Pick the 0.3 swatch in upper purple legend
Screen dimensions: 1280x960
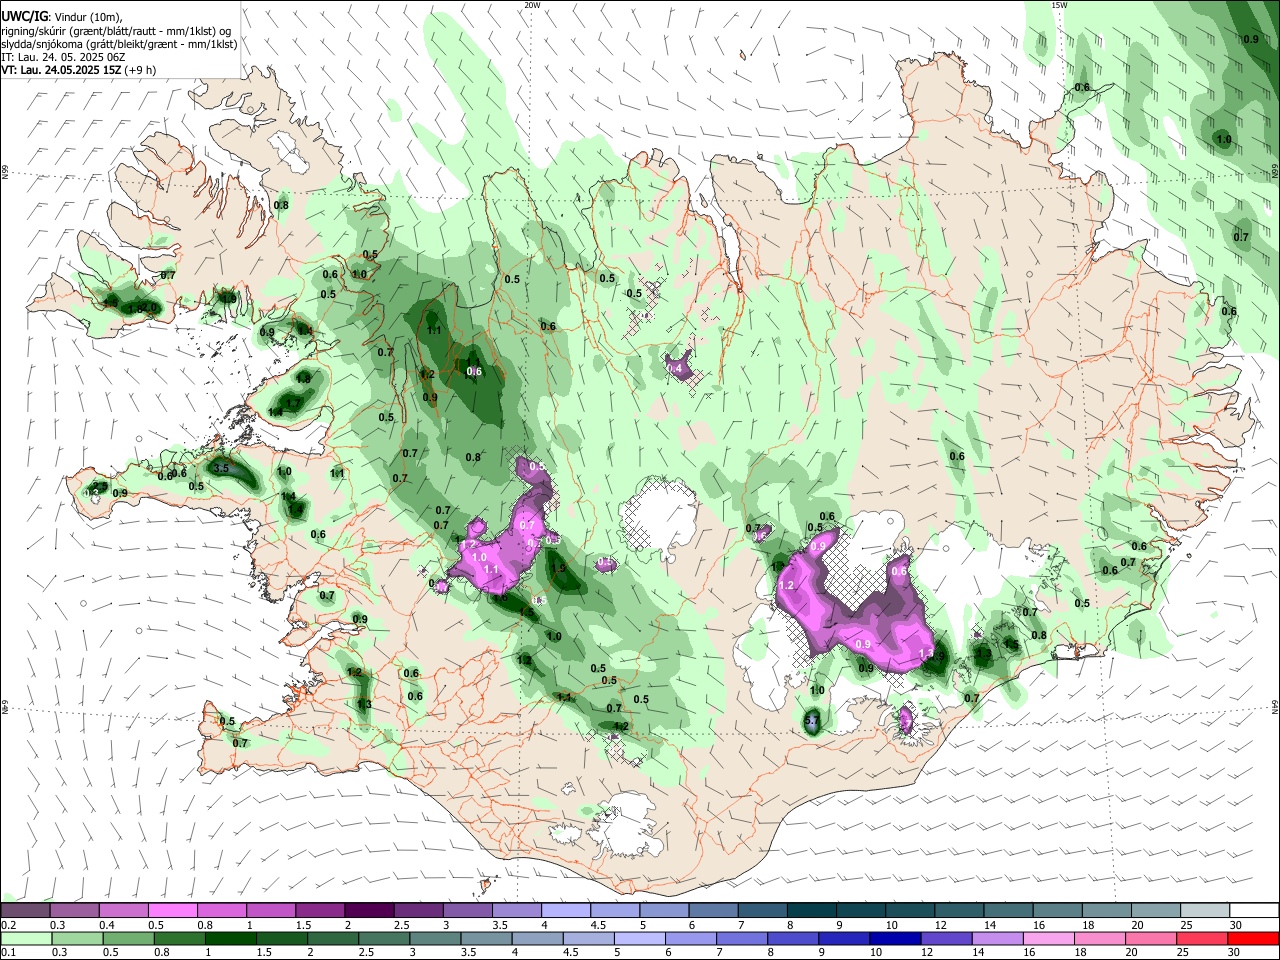[74, 910]
